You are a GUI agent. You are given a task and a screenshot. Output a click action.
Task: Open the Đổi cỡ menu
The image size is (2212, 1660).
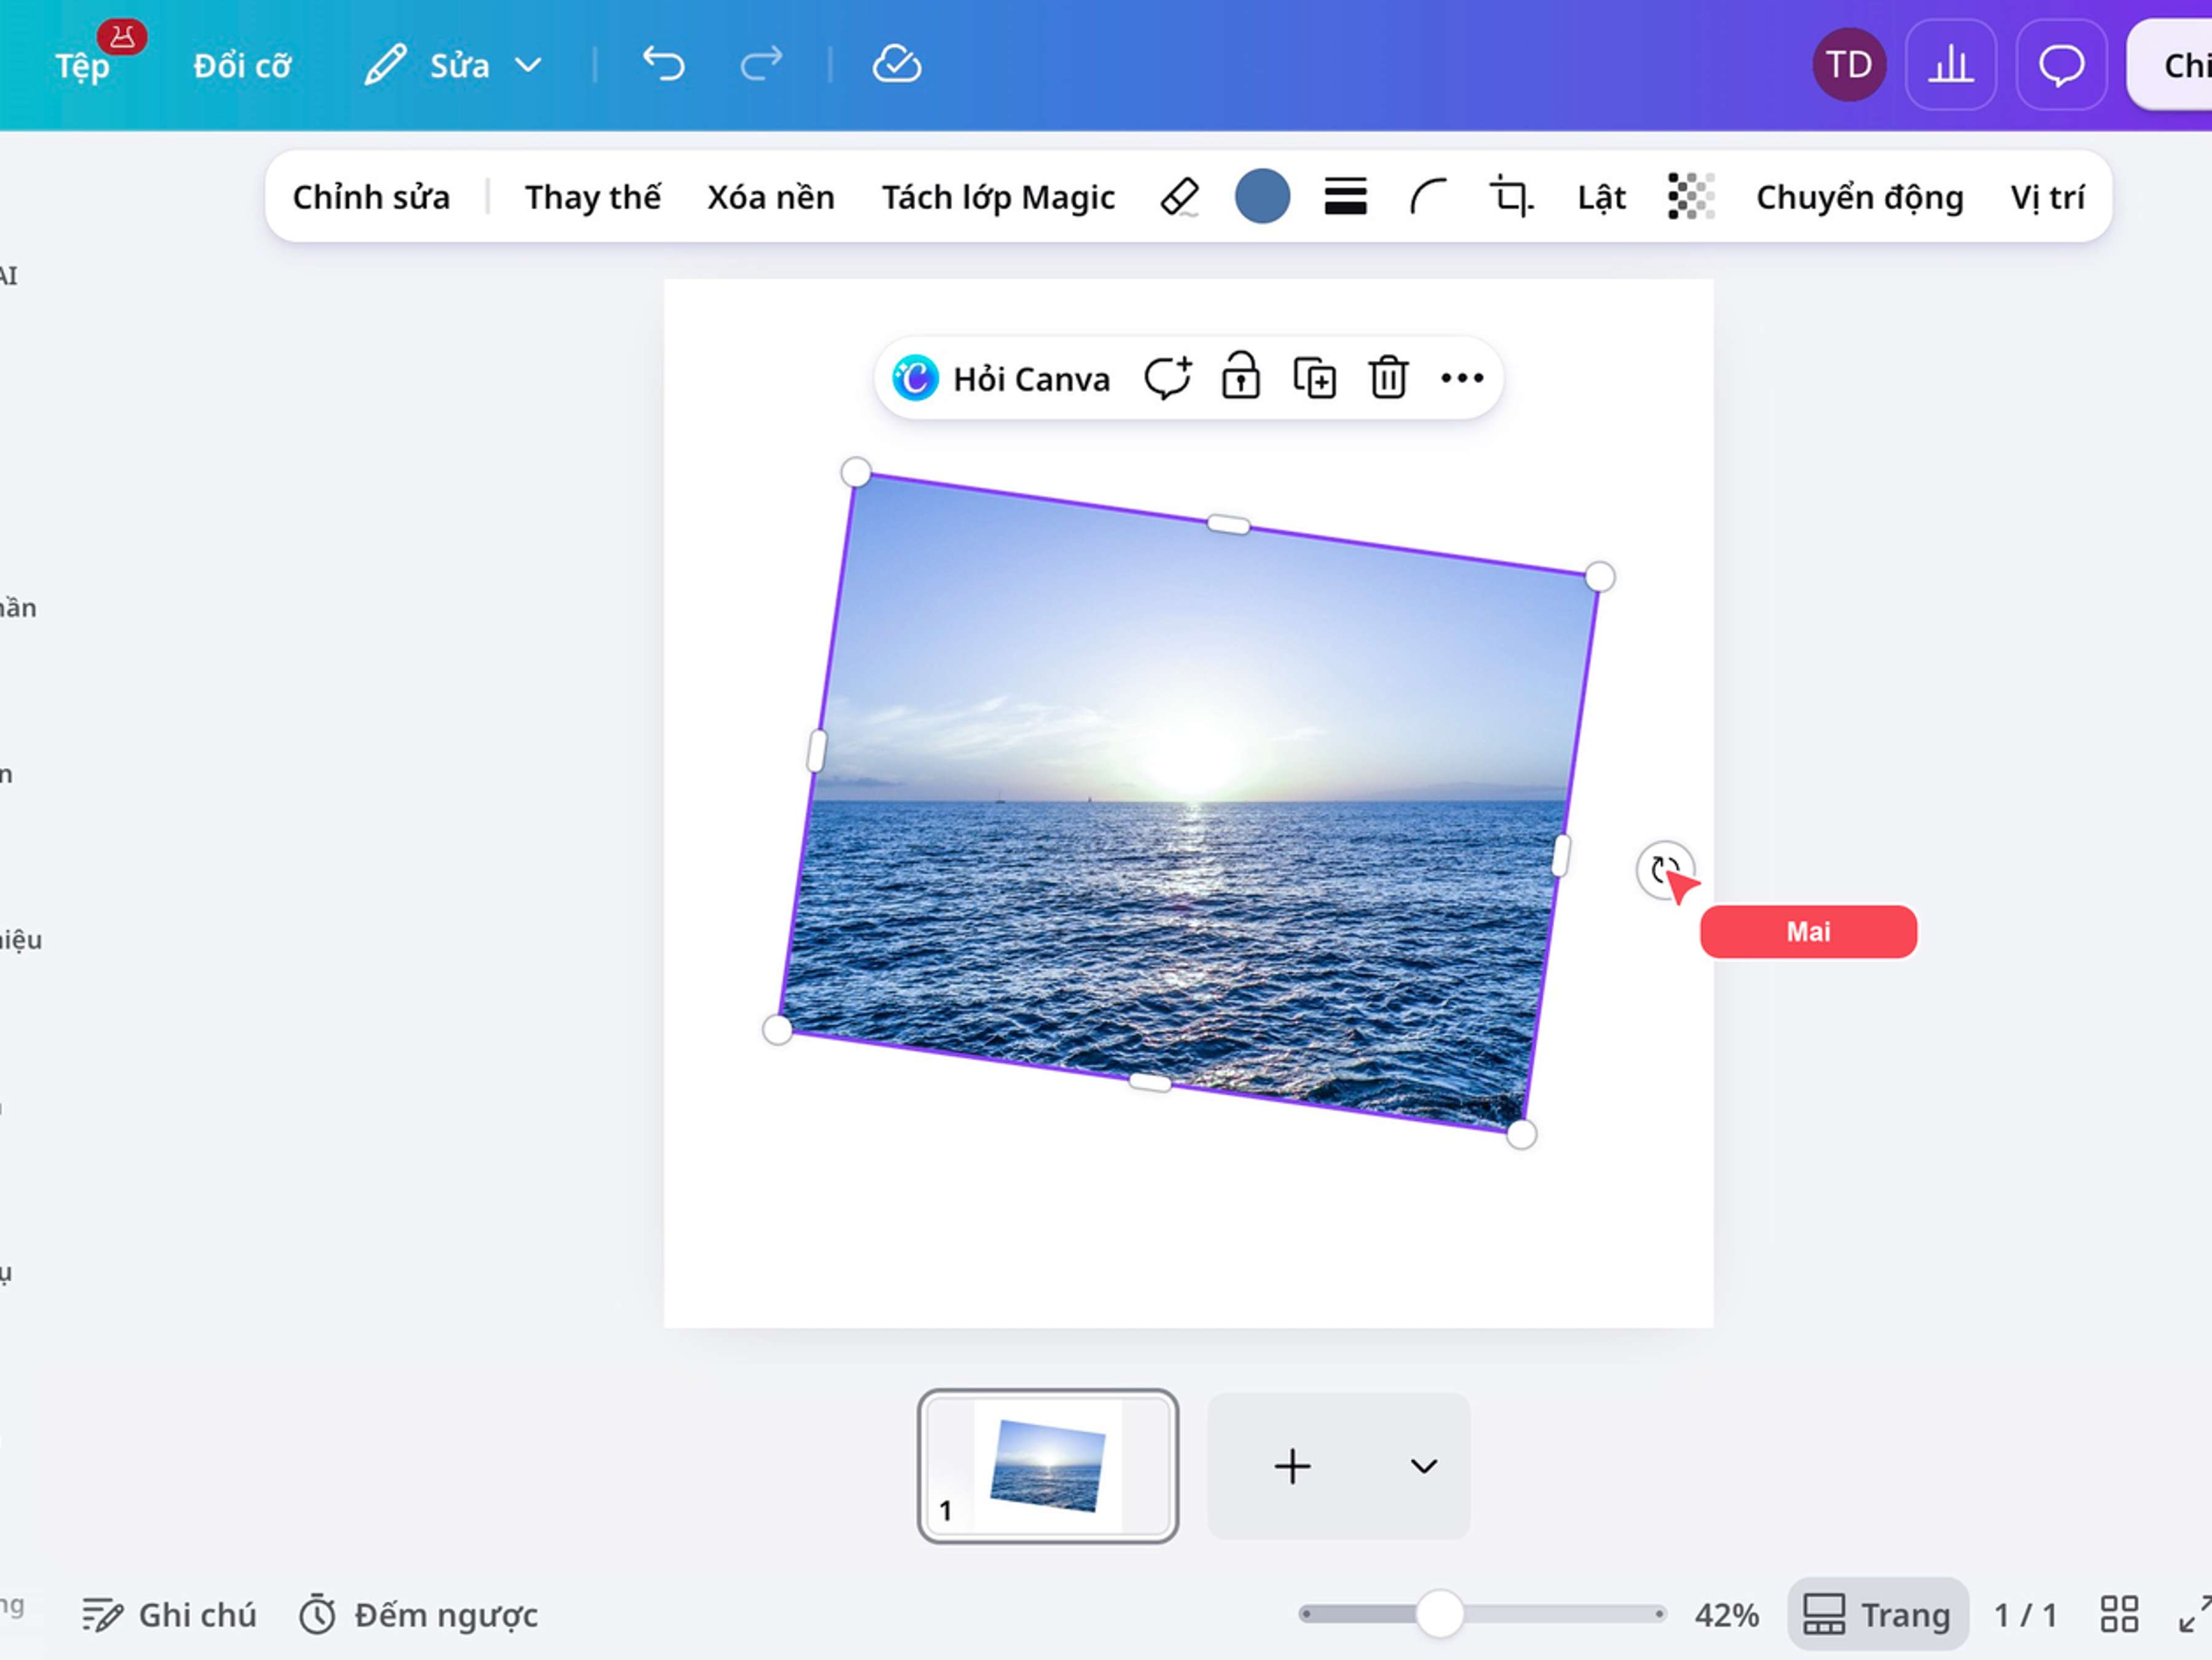point(242,66)
